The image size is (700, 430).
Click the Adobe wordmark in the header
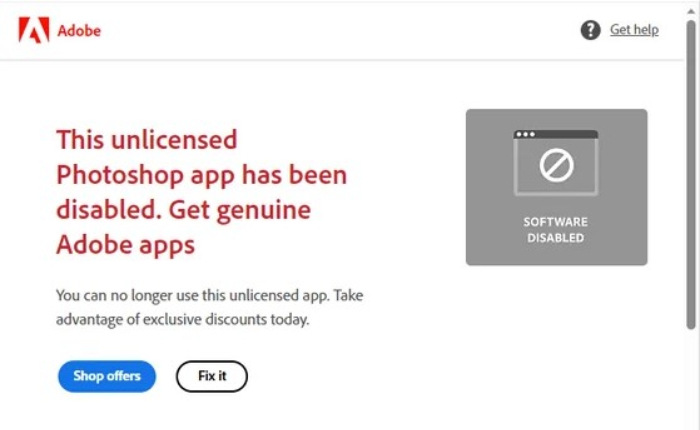(79, 31)
